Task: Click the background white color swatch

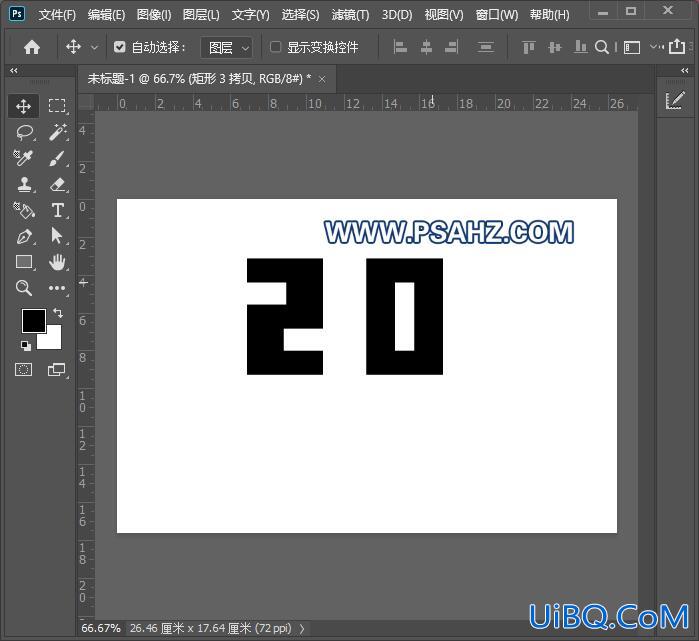Action: pos(51,340)
